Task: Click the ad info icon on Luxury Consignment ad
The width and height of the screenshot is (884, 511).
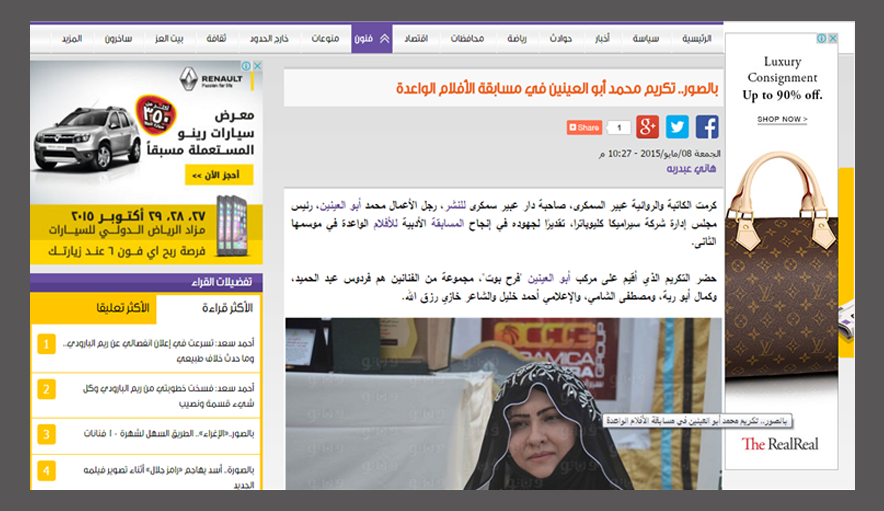Action: coord(821,39)
